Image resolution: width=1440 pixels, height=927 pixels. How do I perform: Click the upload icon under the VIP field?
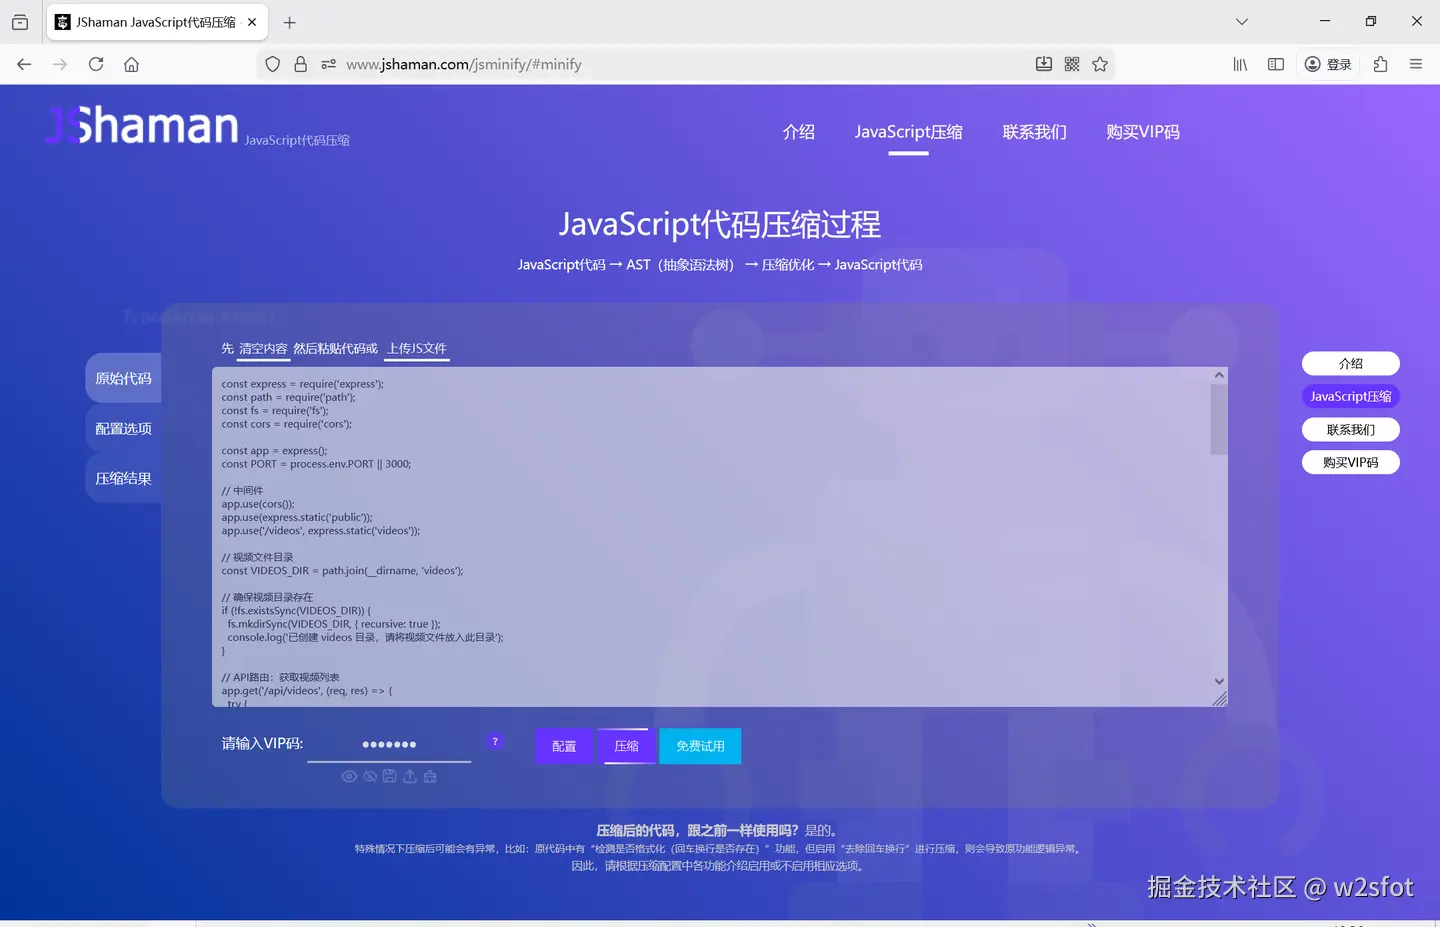tap(410, 776)
